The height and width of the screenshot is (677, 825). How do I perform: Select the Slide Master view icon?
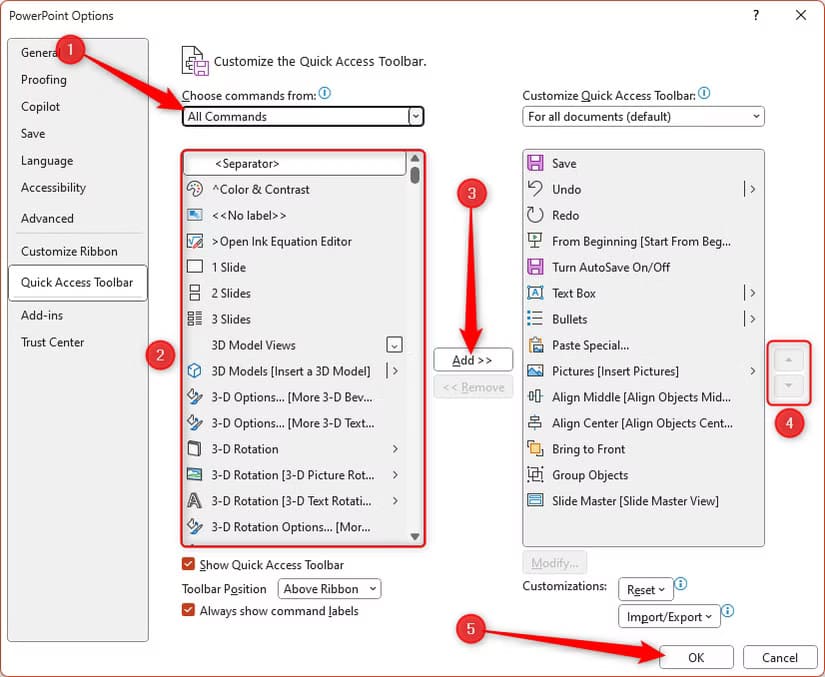(535, 500)
